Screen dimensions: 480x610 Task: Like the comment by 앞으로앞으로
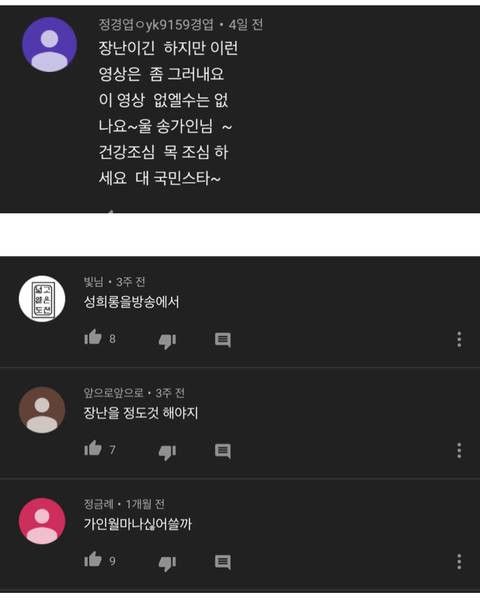pyautogui.click(x=93, y=449)
